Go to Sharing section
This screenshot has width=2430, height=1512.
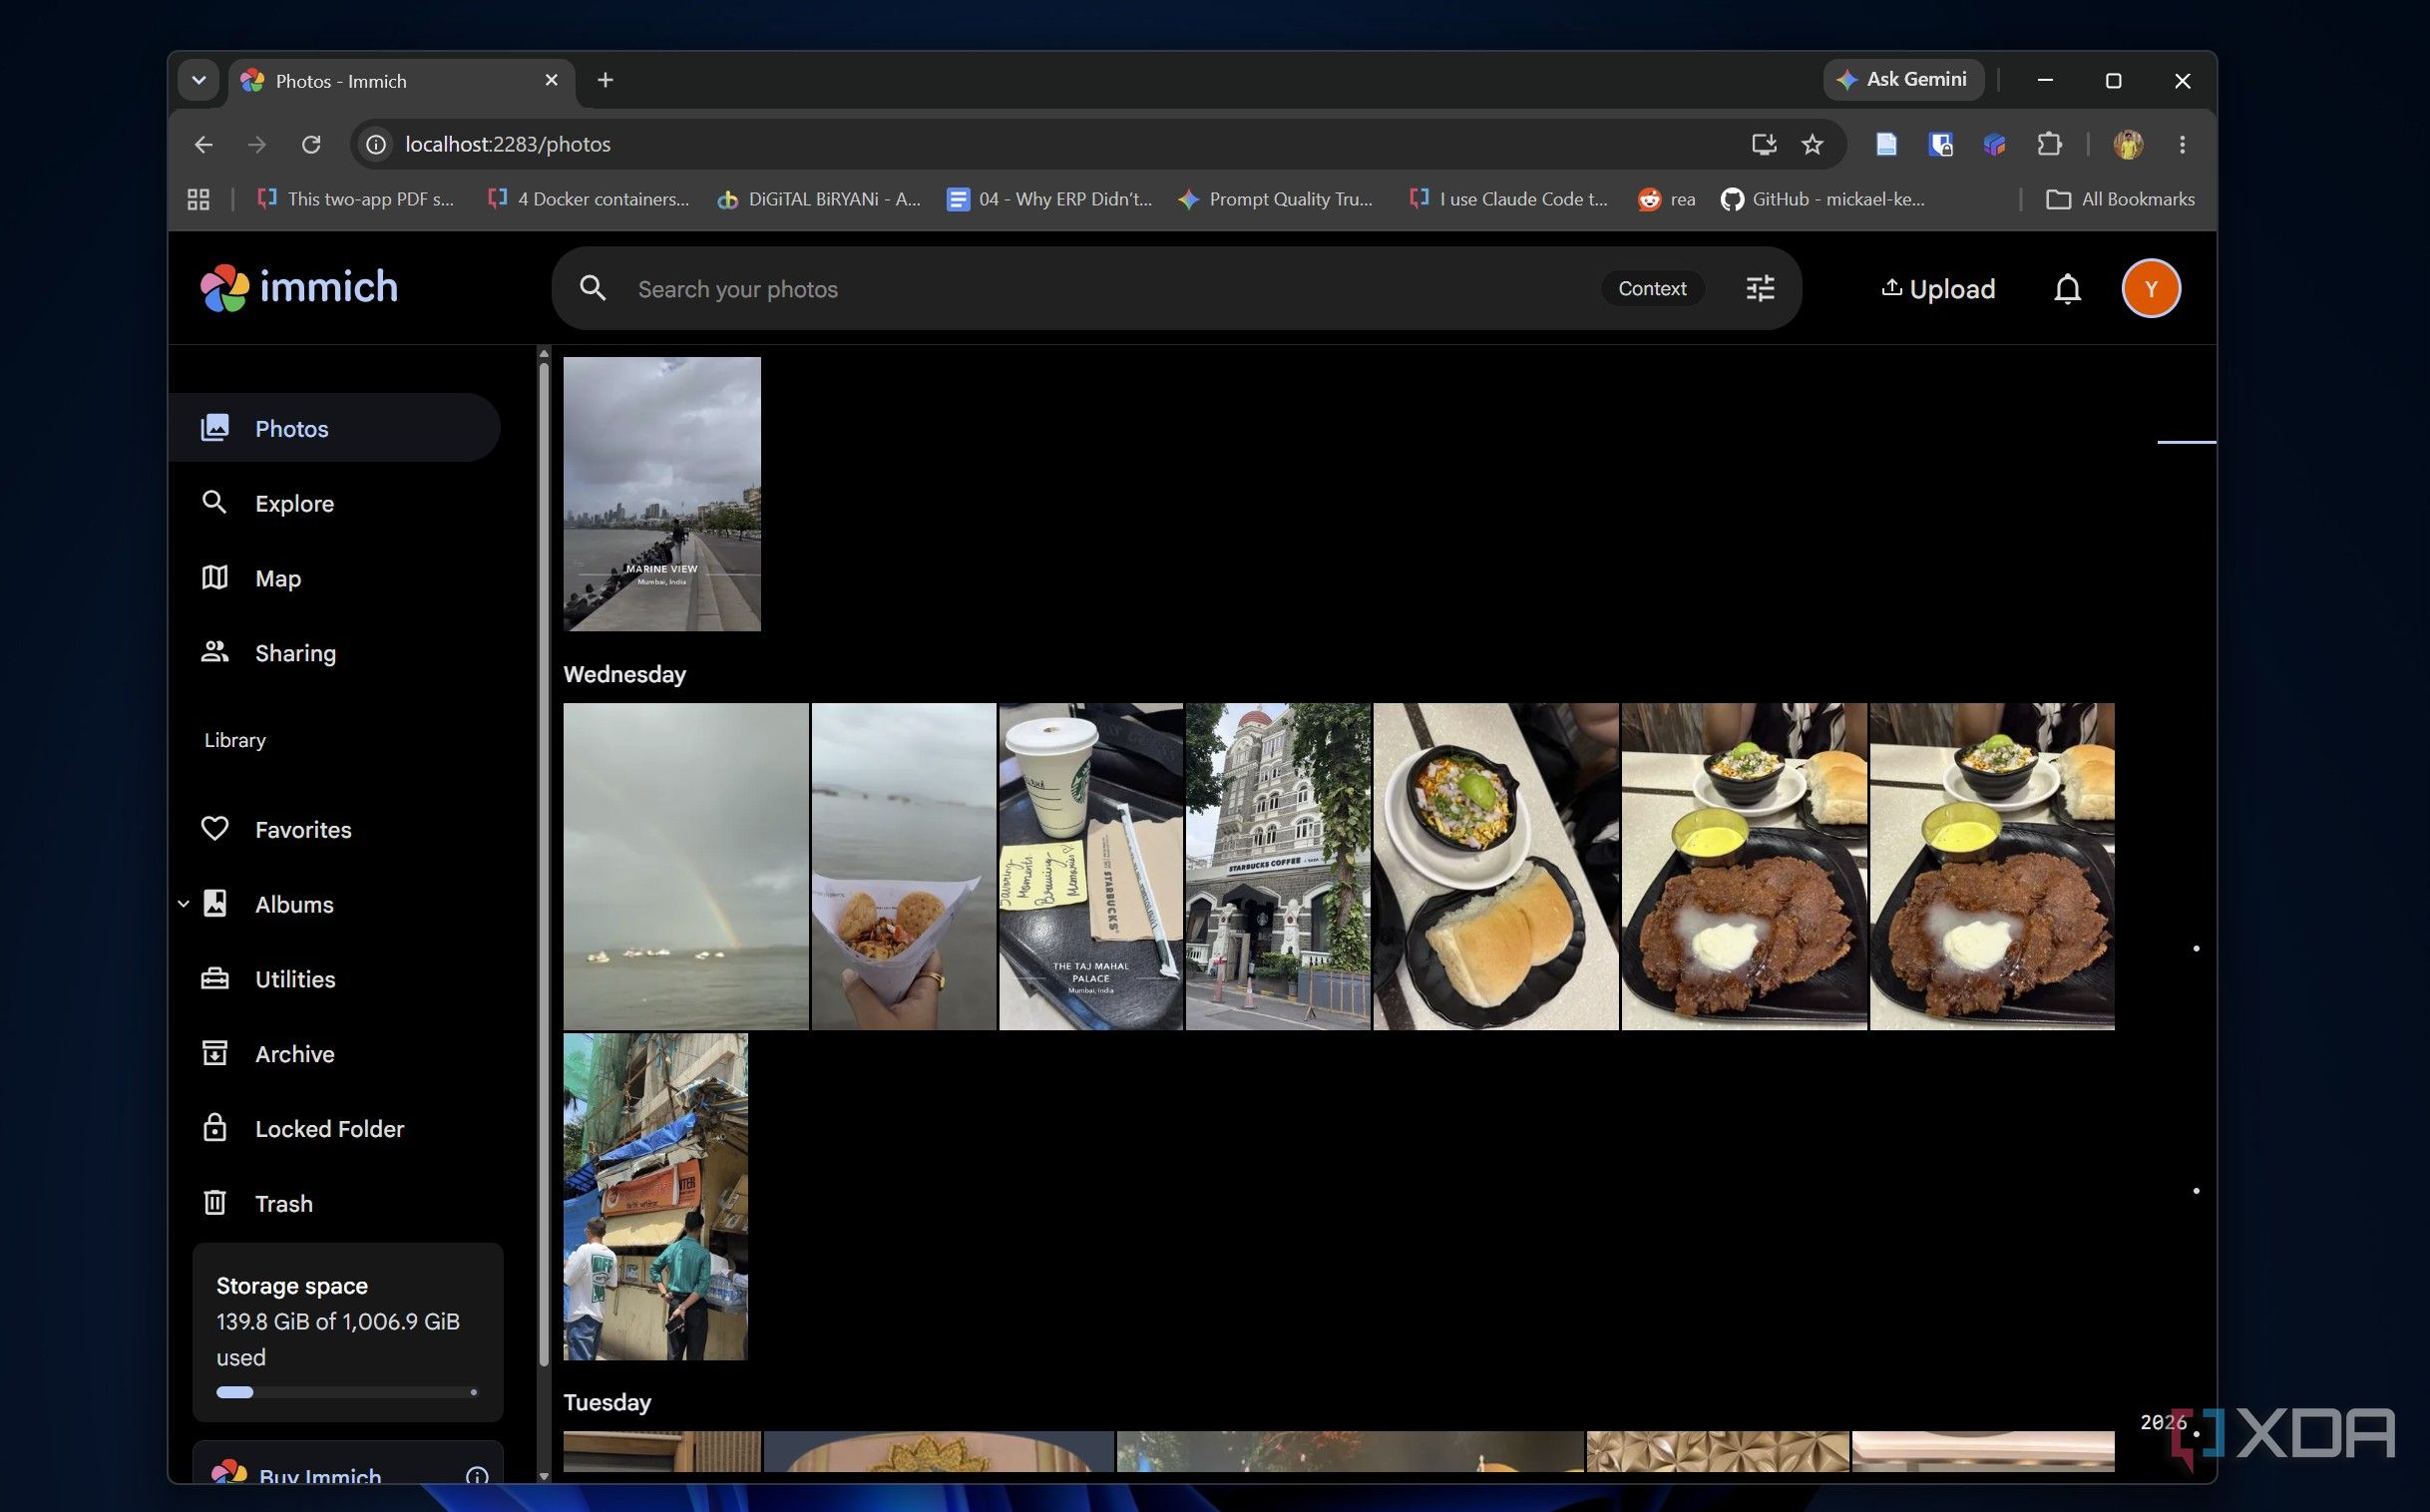(x=334, y=653)
